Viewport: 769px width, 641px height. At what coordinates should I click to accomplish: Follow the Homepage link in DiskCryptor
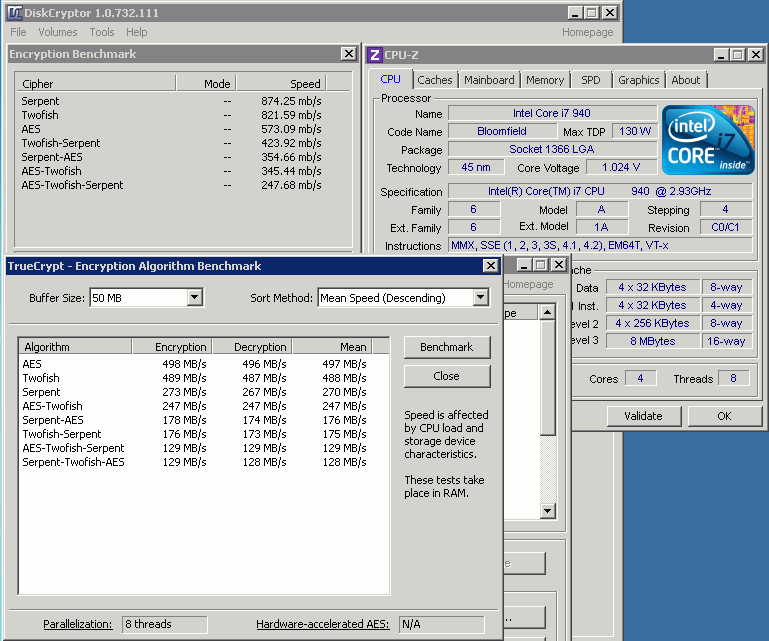tap(588, 32)
